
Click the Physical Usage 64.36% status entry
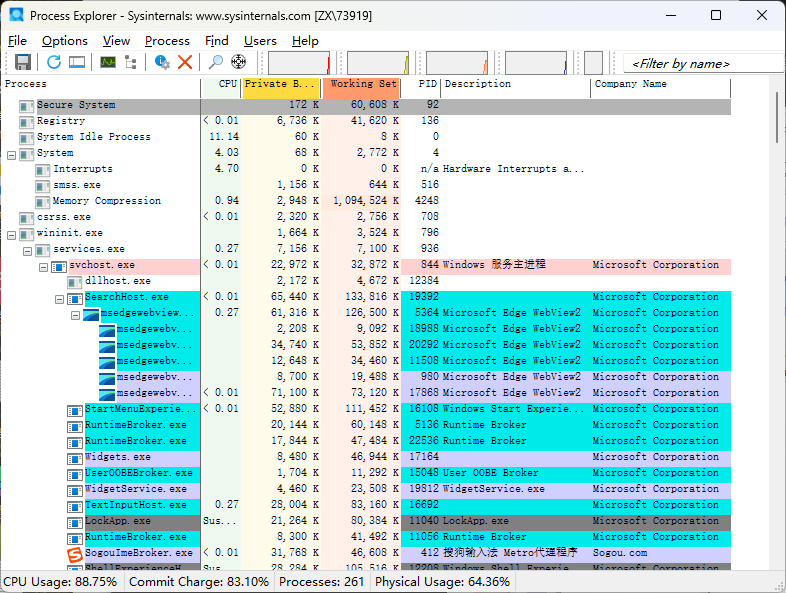[443, 582]
